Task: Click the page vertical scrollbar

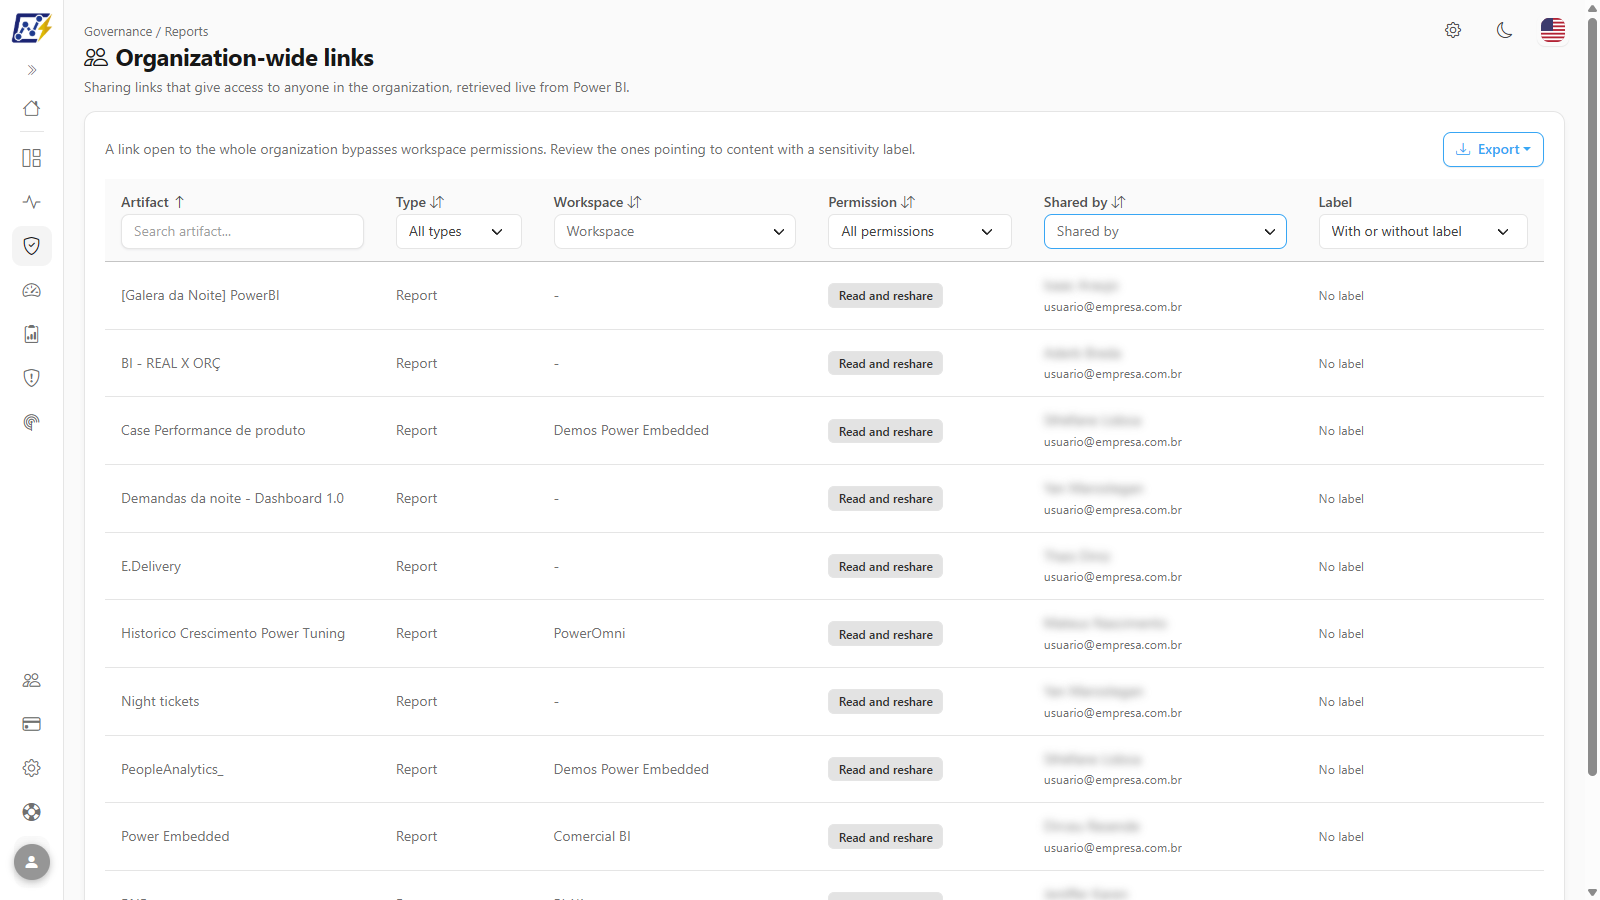Action: [1592, 396]
